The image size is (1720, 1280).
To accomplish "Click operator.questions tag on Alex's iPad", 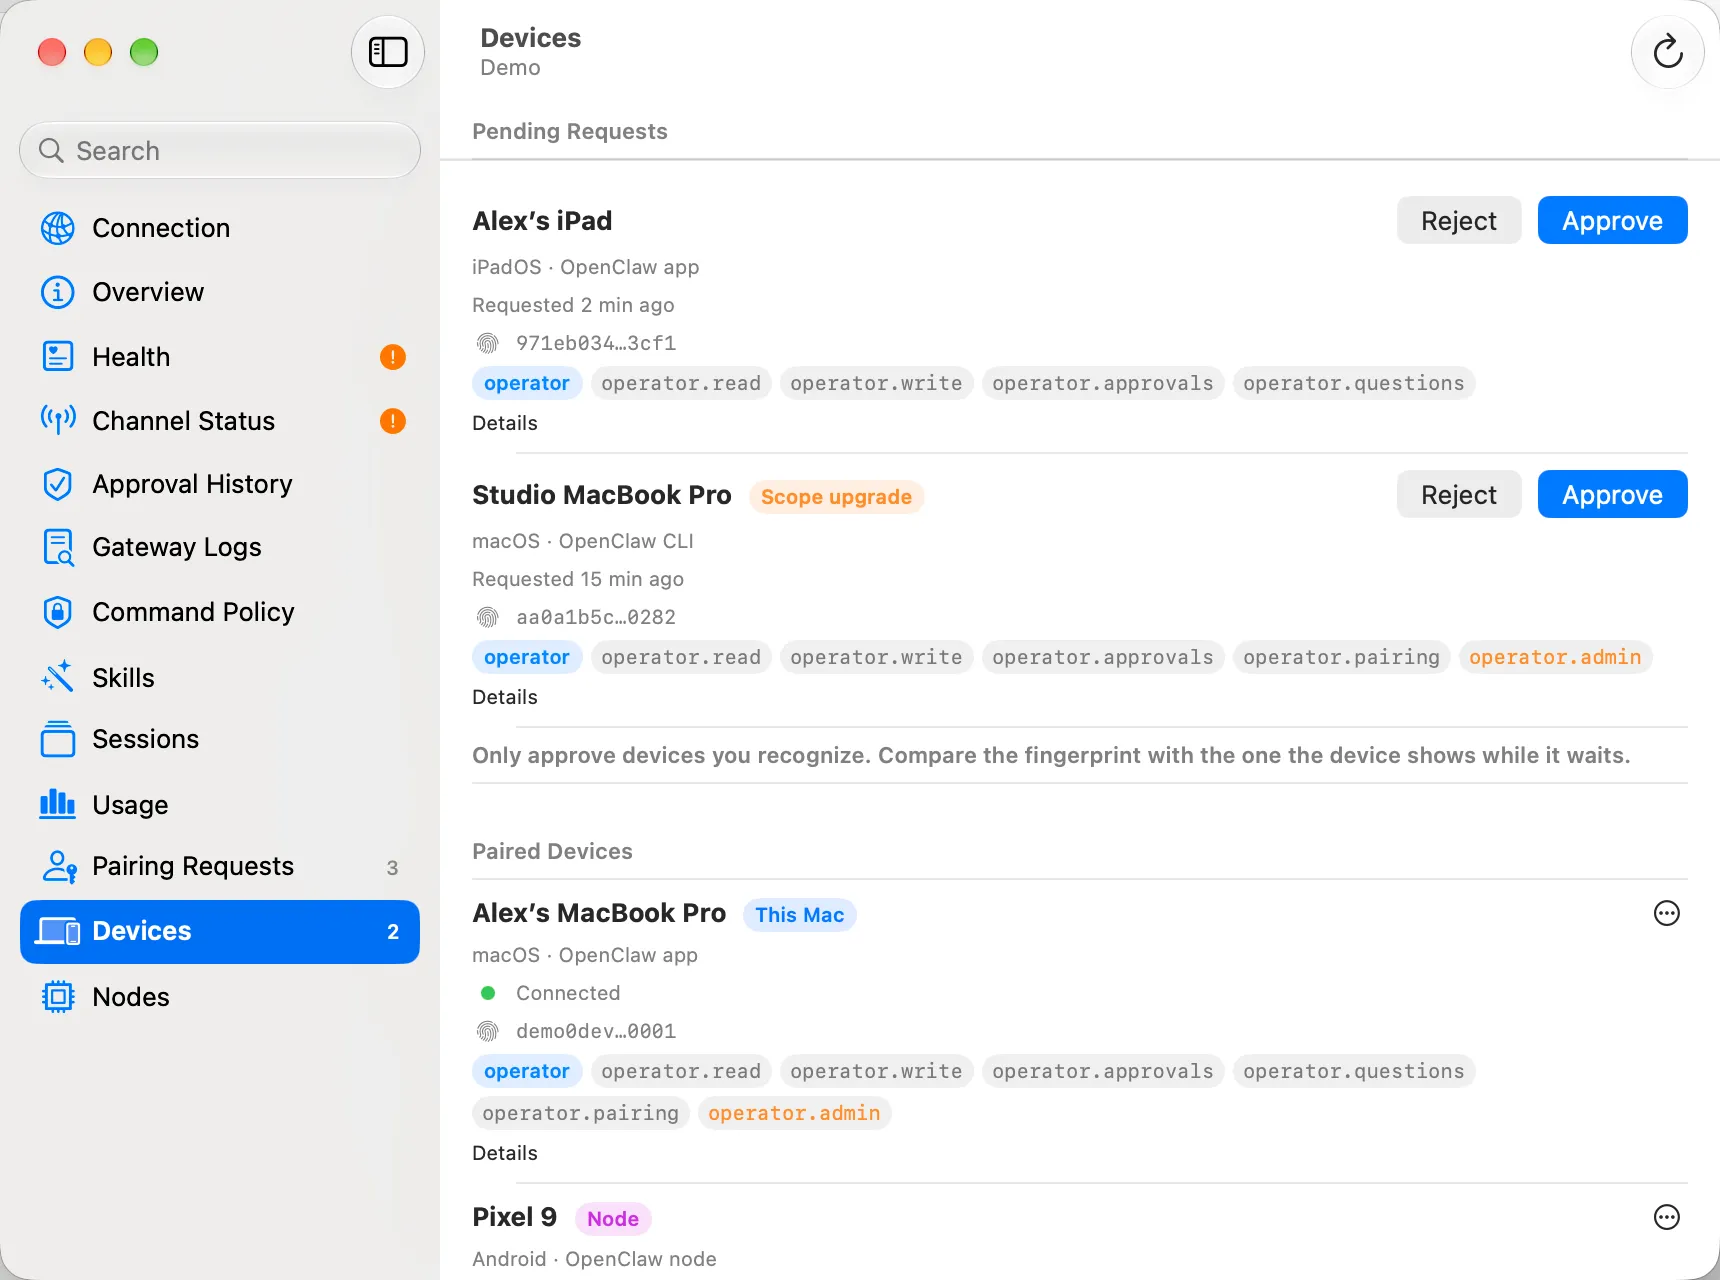I will pyautogui.click(x=1353, y=383).
